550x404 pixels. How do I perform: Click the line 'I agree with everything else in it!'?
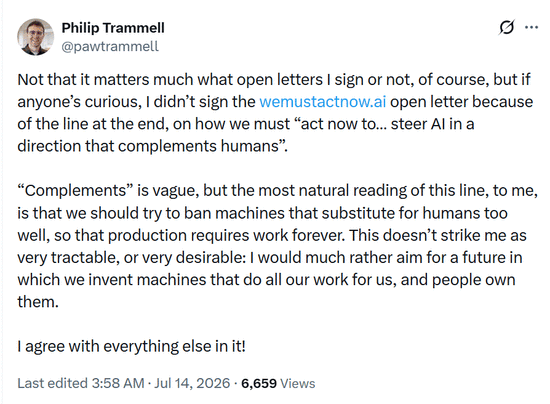point(132,346)
